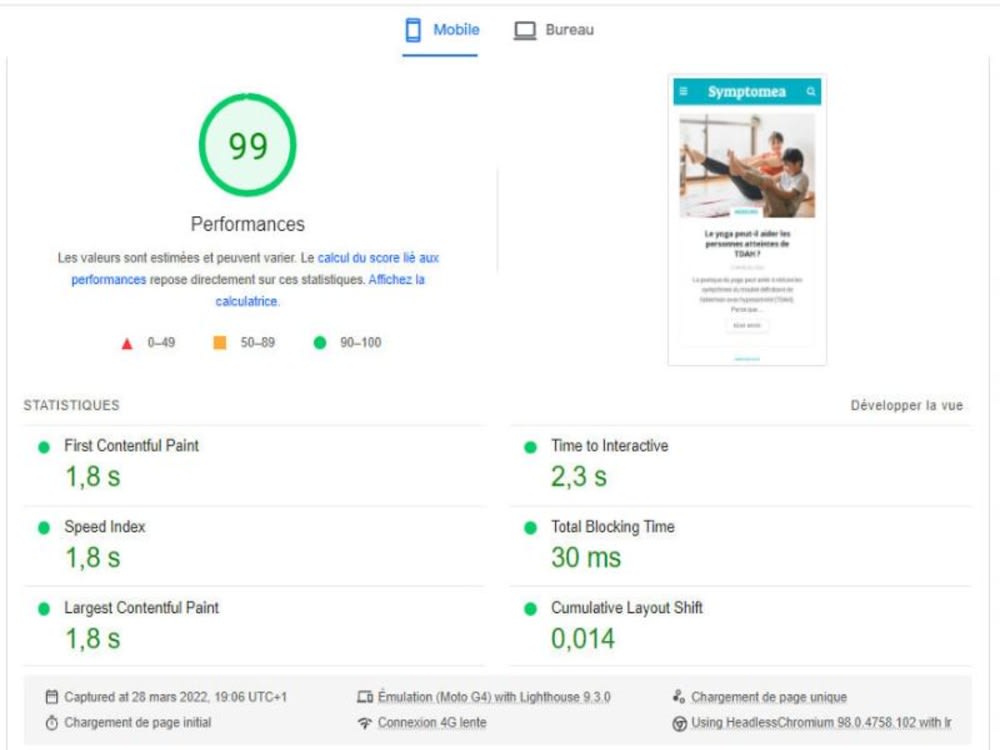The width and height of the screenshot is (1000, 750).
Task: Click the device emulation icon beside Moto G4
Action: pyautogui.click(x=367, y=697)
